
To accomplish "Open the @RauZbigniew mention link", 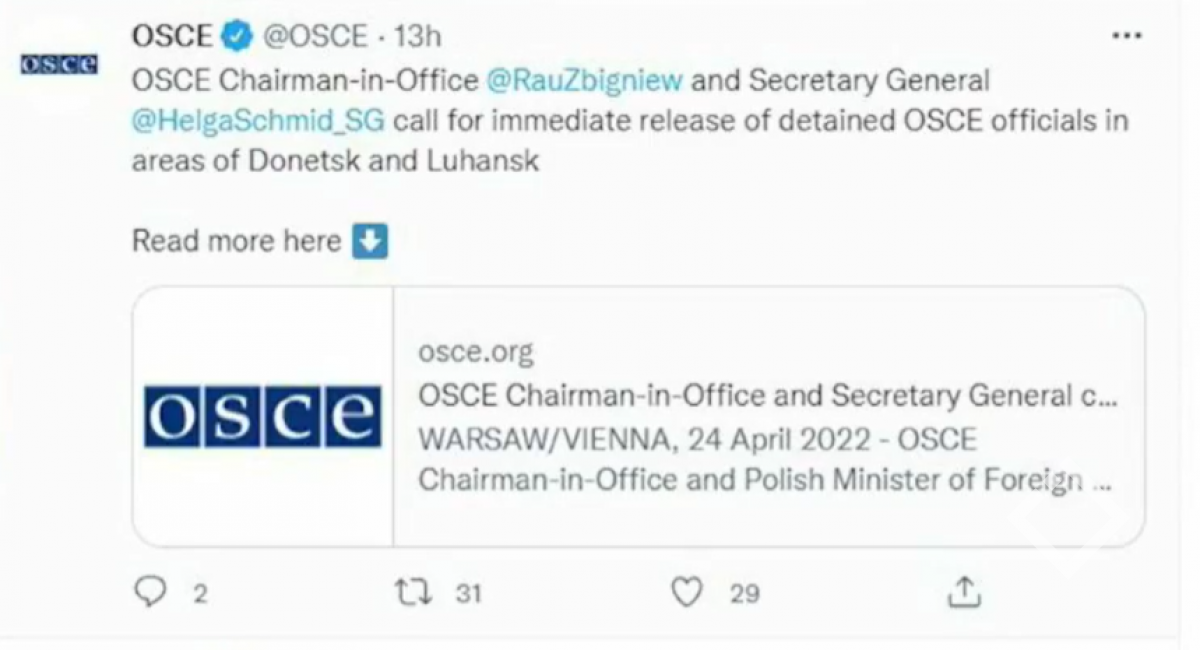I will [584, 80].
